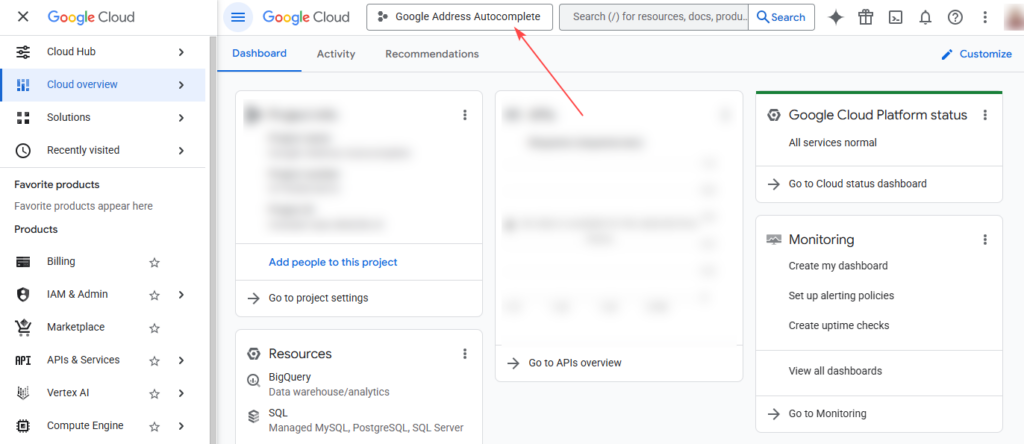
Task: Open the Monitoring card three-dot menu
Action: [x=984, y=240]
